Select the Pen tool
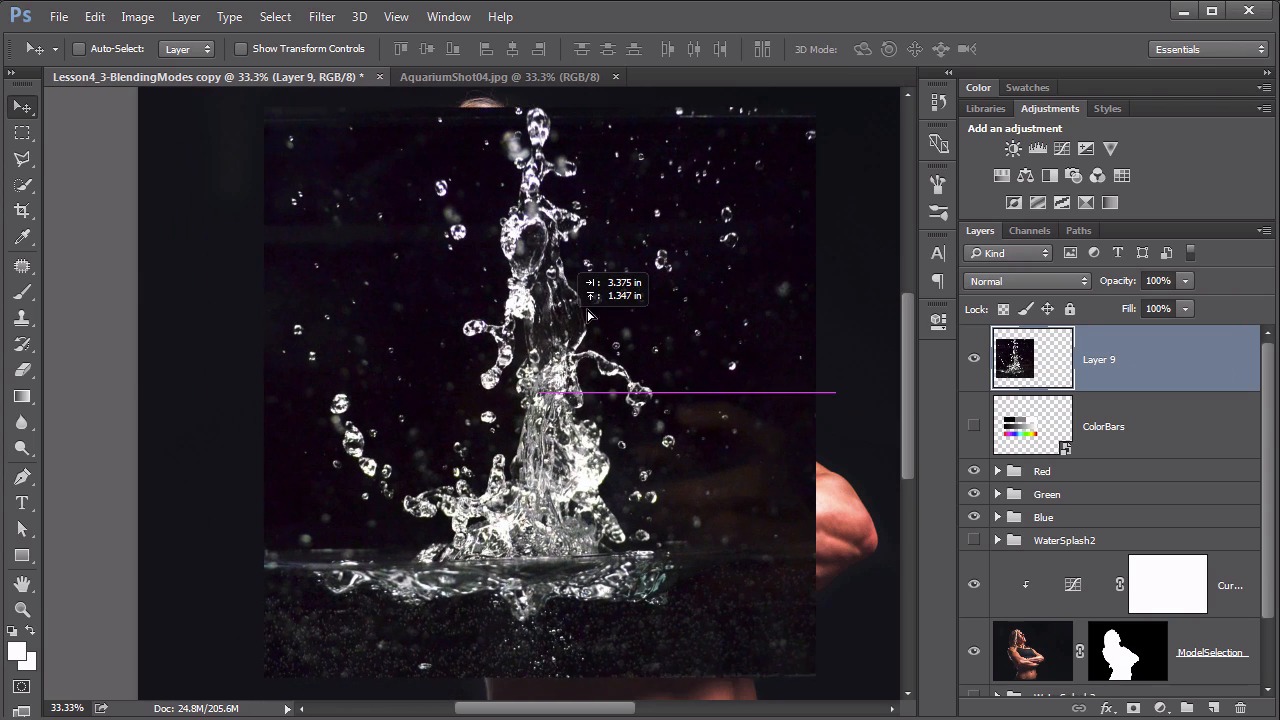Viewport: 1280px width, 720px height. tap(22, 477)
